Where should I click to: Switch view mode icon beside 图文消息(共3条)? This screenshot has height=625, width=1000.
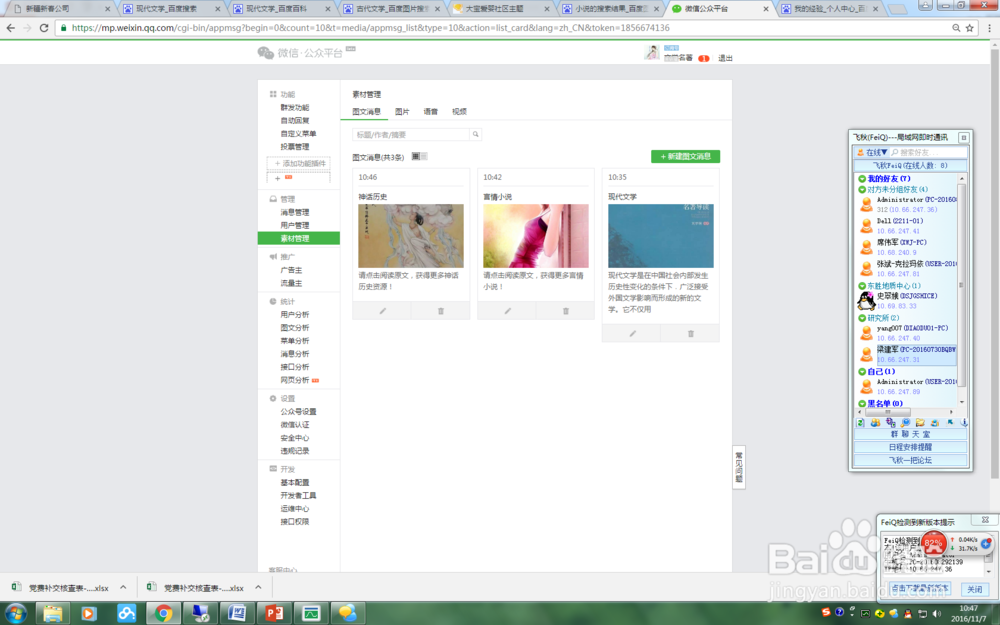[x=419, y=156]
